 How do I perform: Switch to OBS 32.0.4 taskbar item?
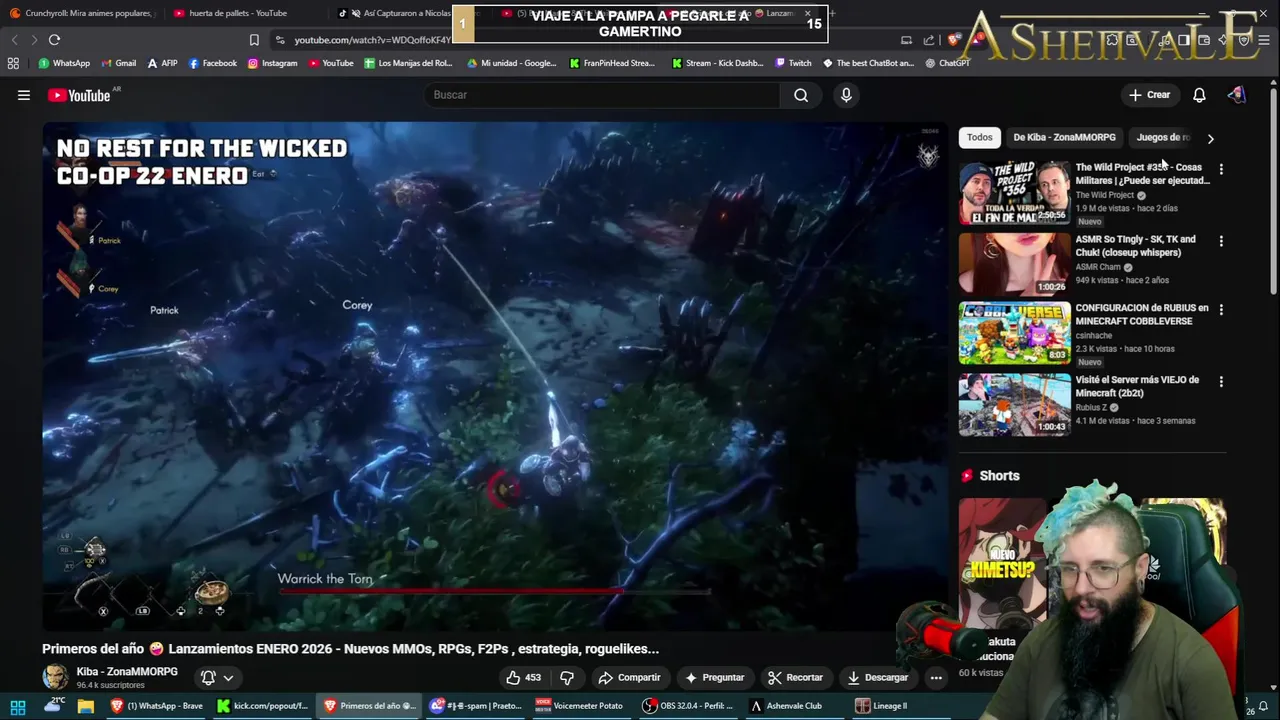[x=688, y=706]
